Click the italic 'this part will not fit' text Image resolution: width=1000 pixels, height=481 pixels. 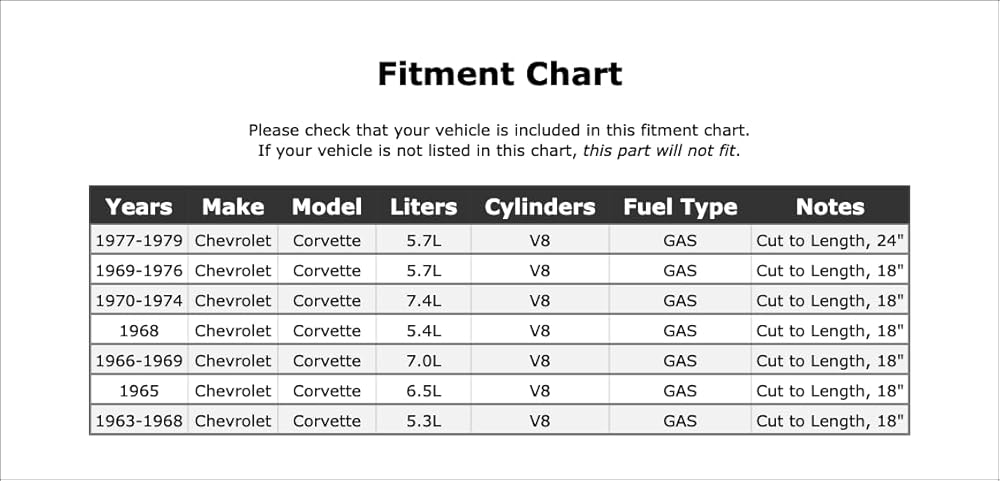pos(659,151)
